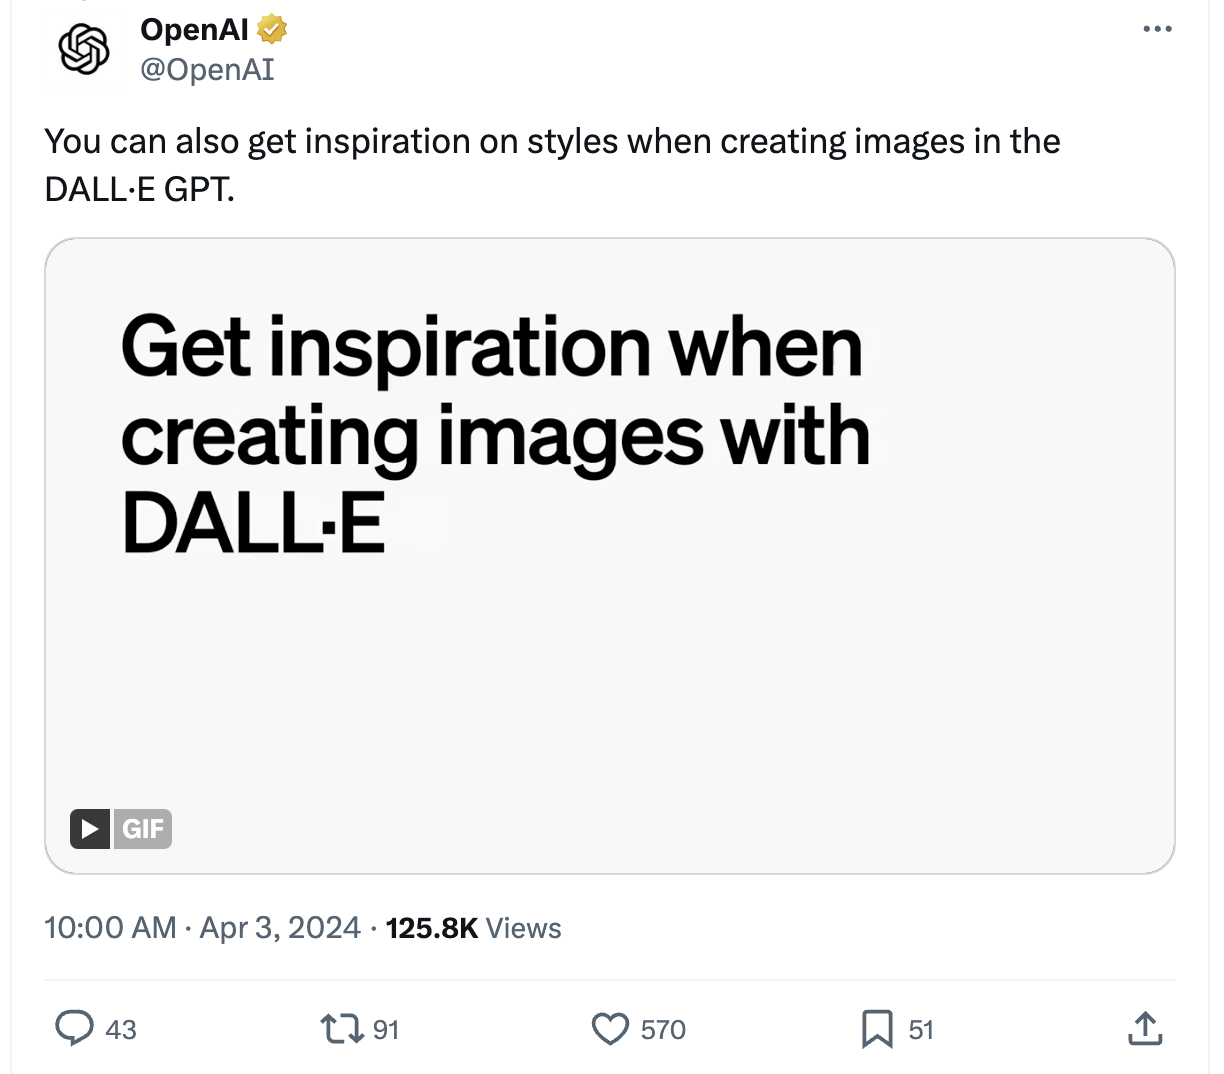Click the gold verified badge
The height and width of the screenshot is (1074, 1224).
pyautogui.click(x=272, y=30)
